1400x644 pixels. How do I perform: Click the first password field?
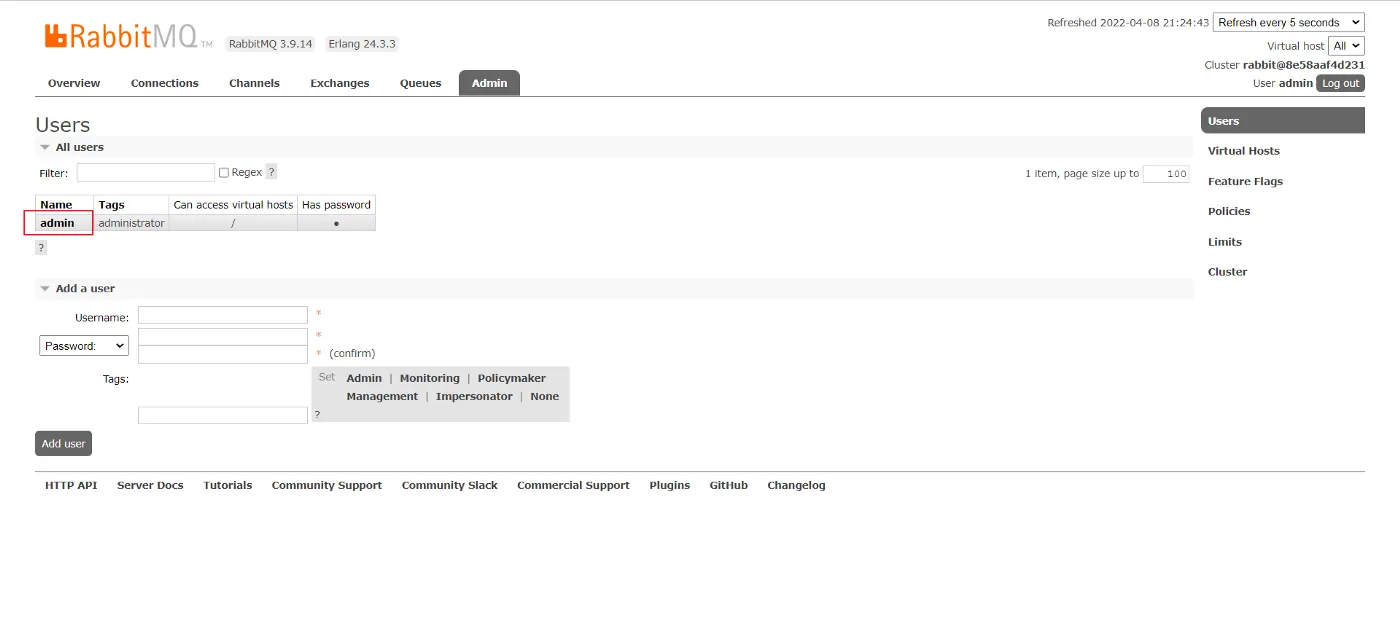pyautogui.click(x=223, y=337)
